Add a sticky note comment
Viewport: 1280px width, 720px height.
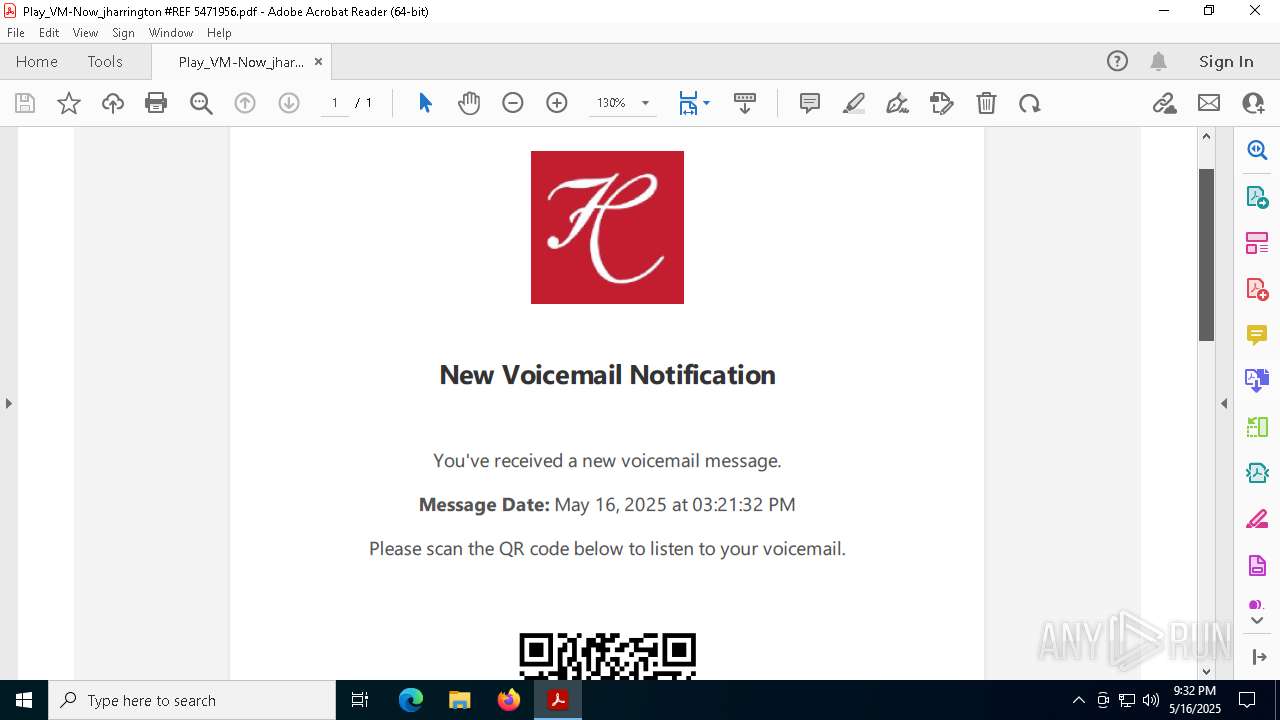810,103
